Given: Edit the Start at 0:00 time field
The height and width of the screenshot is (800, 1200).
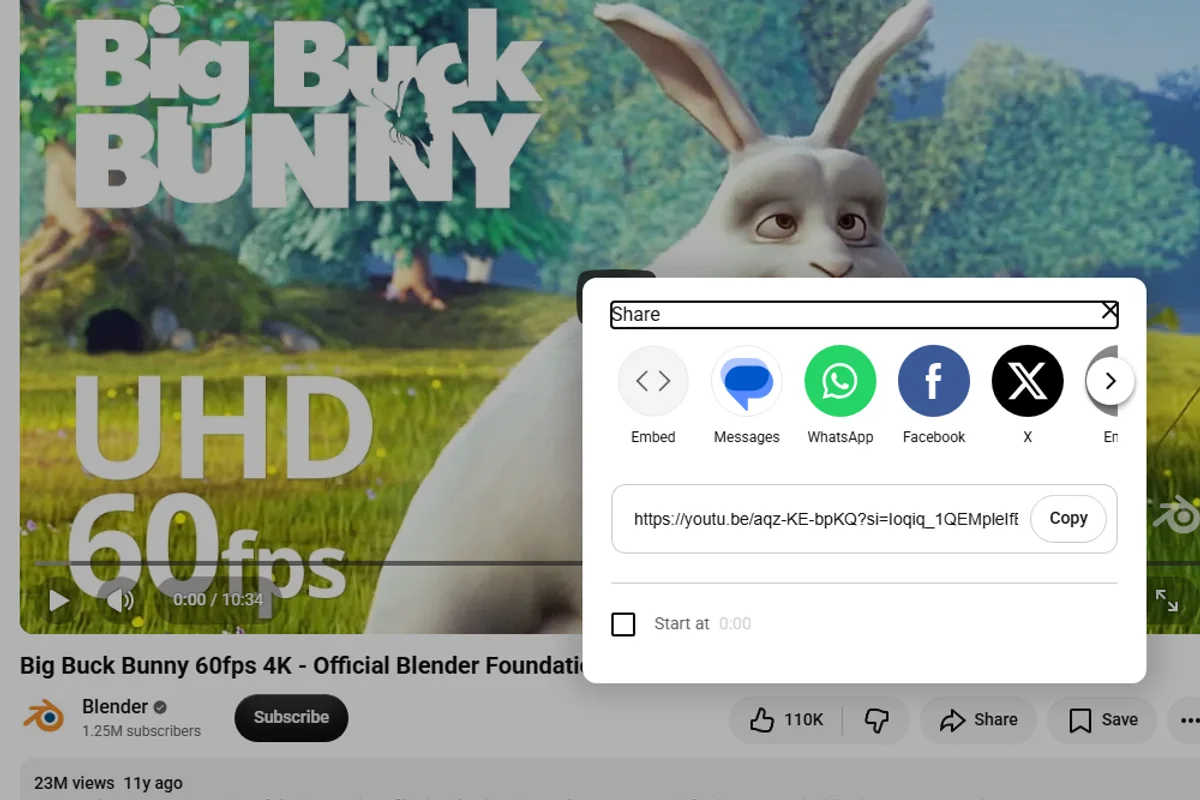Looking at the screenshot, I should click(x=735, y=624).
